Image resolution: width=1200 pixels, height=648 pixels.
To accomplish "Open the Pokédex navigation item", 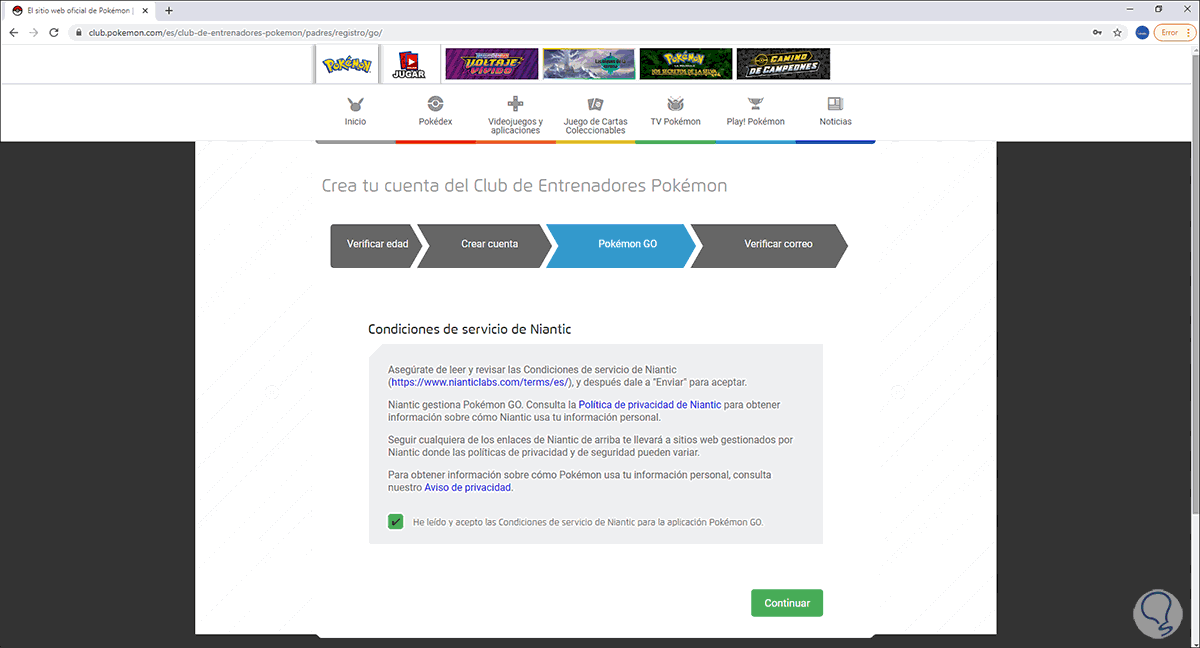I will 435,112.
